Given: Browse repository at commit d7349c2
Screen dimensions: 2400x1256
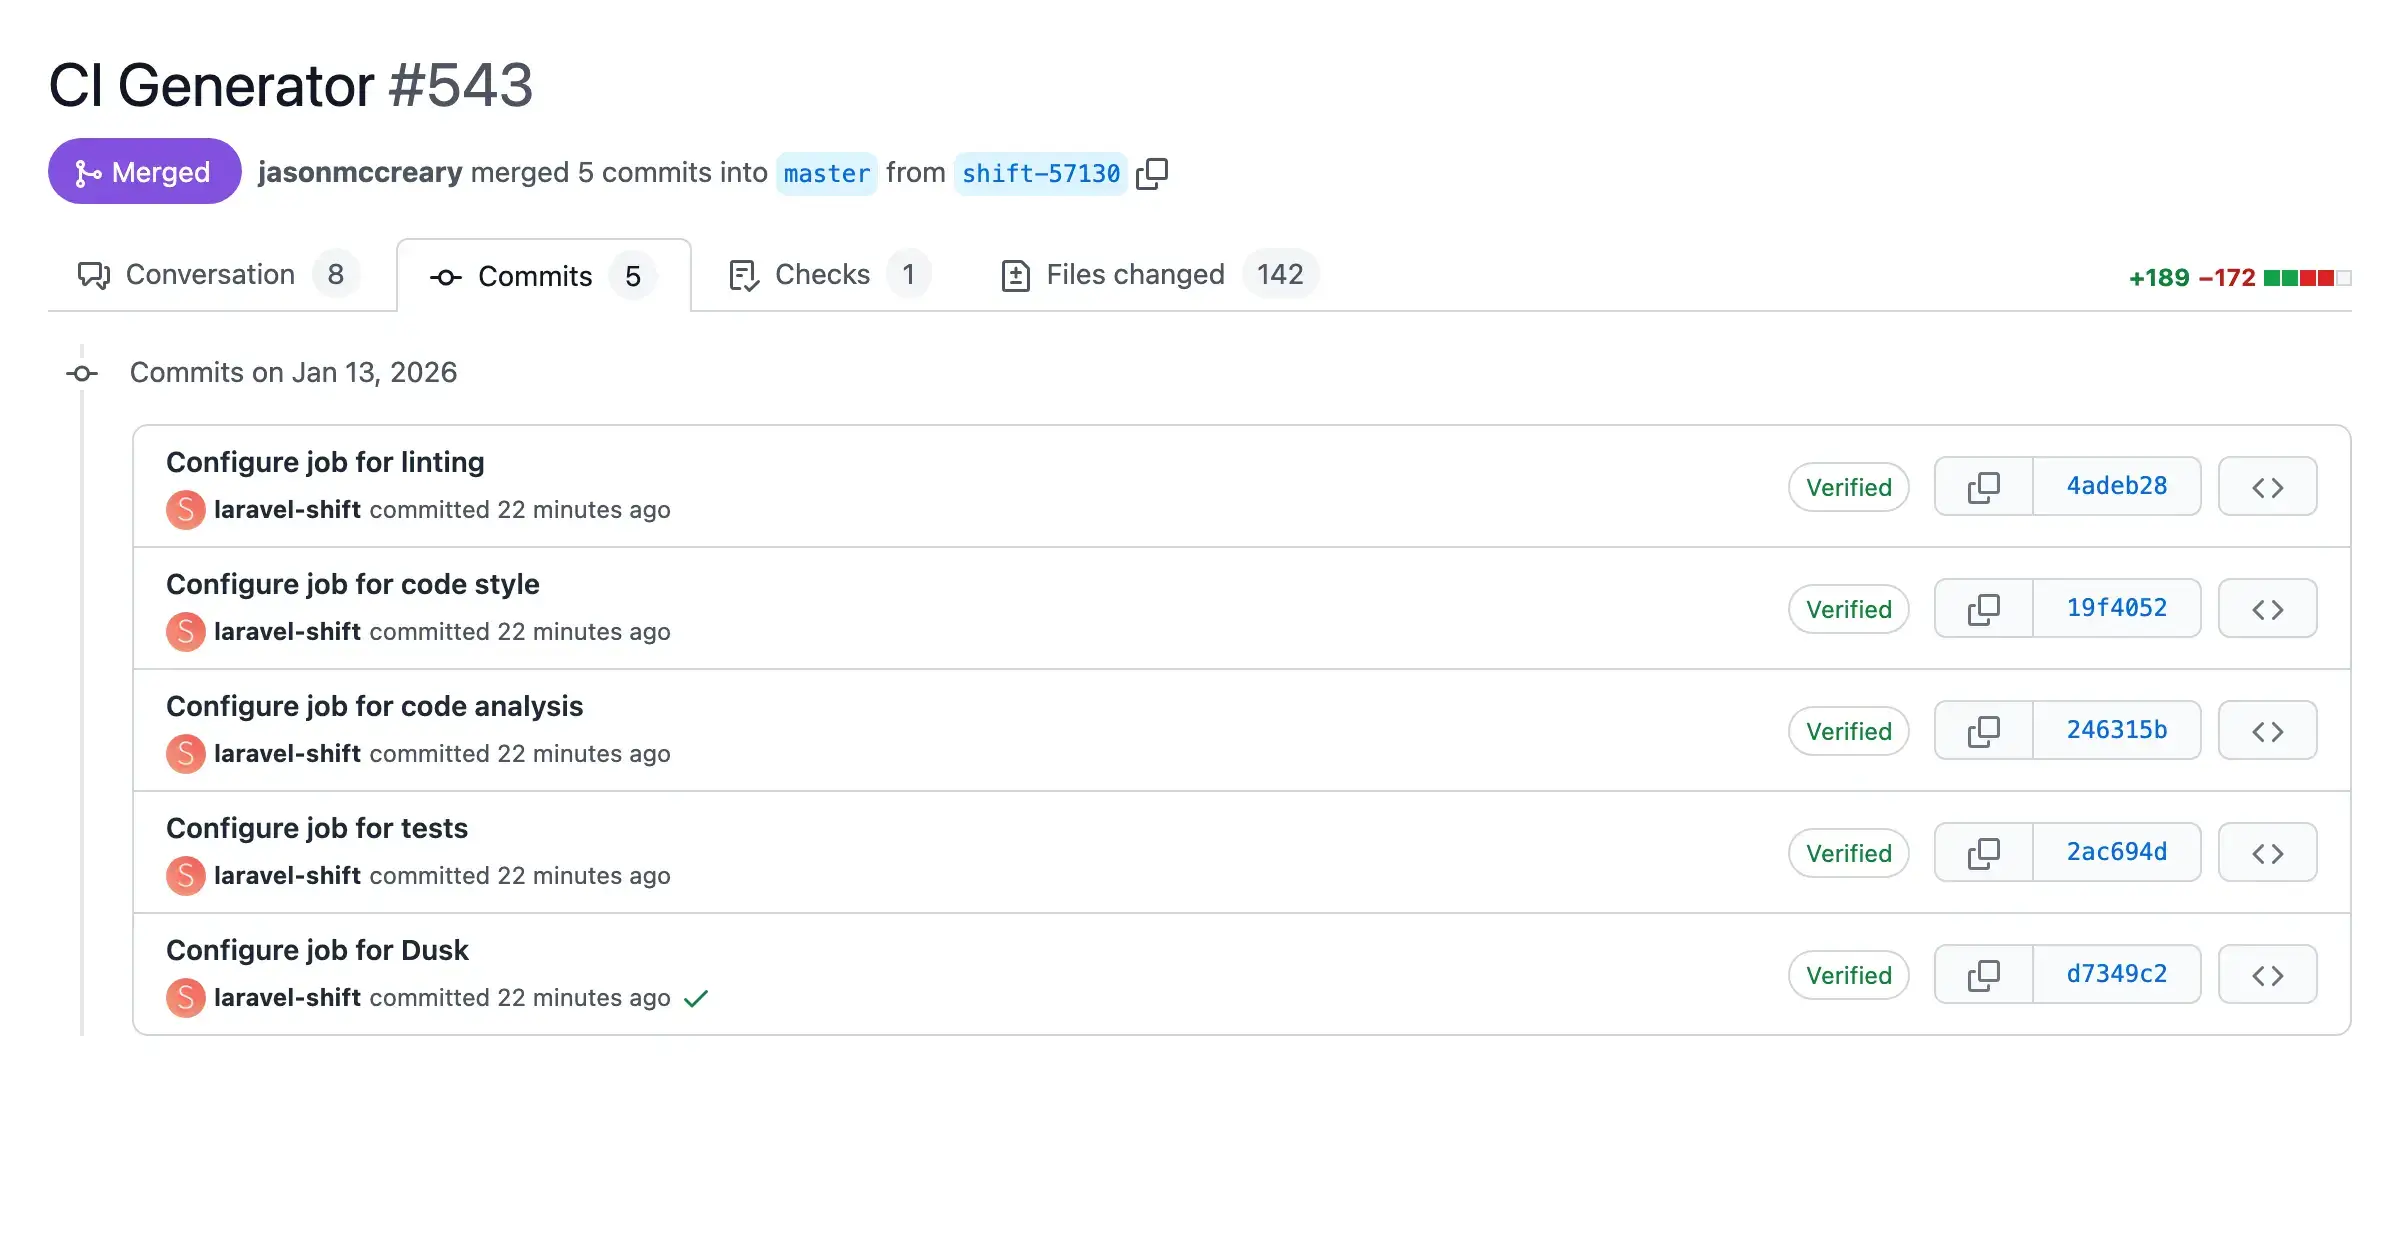Looking at the screenshot, I should (x=2267, y=974).
